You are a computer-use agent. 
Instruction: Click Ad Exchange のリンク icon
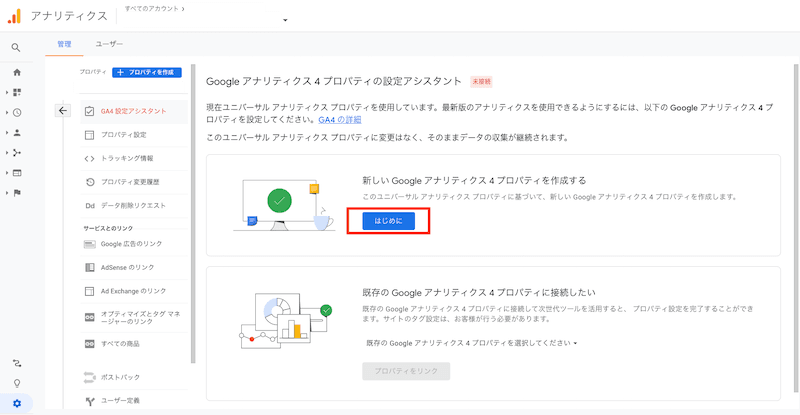pos(89,291)
